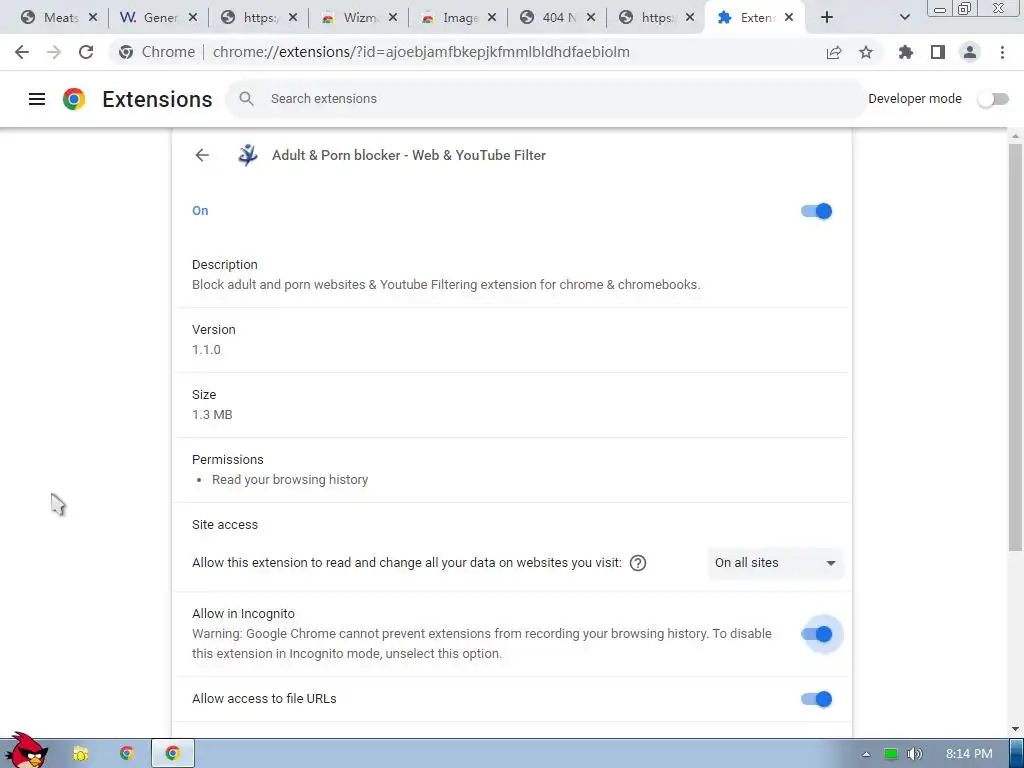Viewport: 1024px width, 768px height.
Task: Click the version text 1.1.0
Action: [x=206, y=349]
